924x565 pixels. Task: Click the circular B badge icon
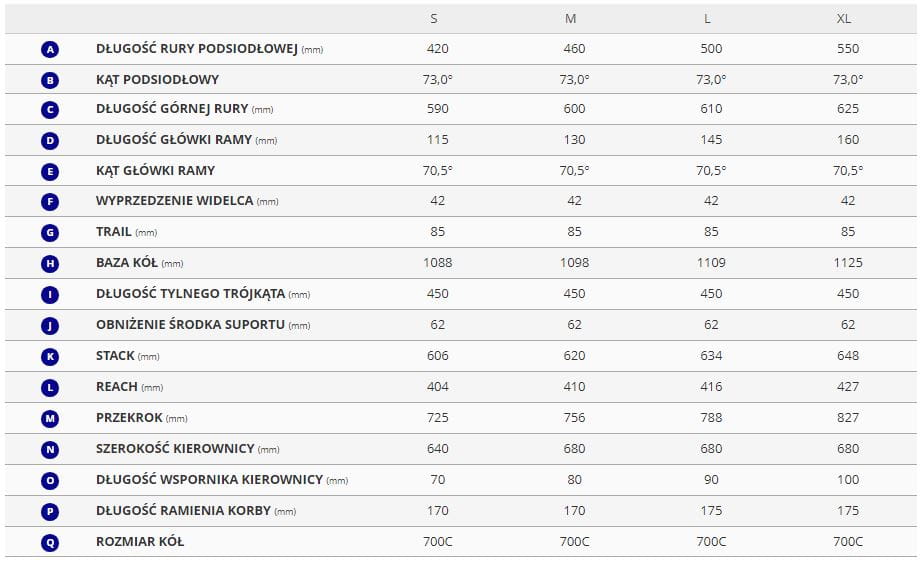click(x=51, y=80)
